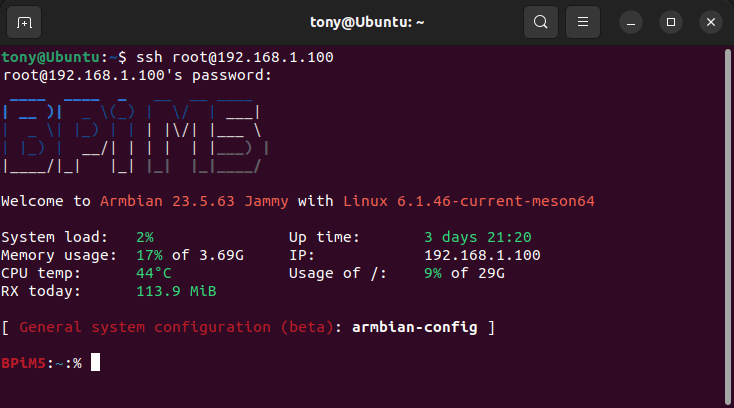Screen dimensions: 734x408
Task: Click the search magnifier icon
Action: 540,21
